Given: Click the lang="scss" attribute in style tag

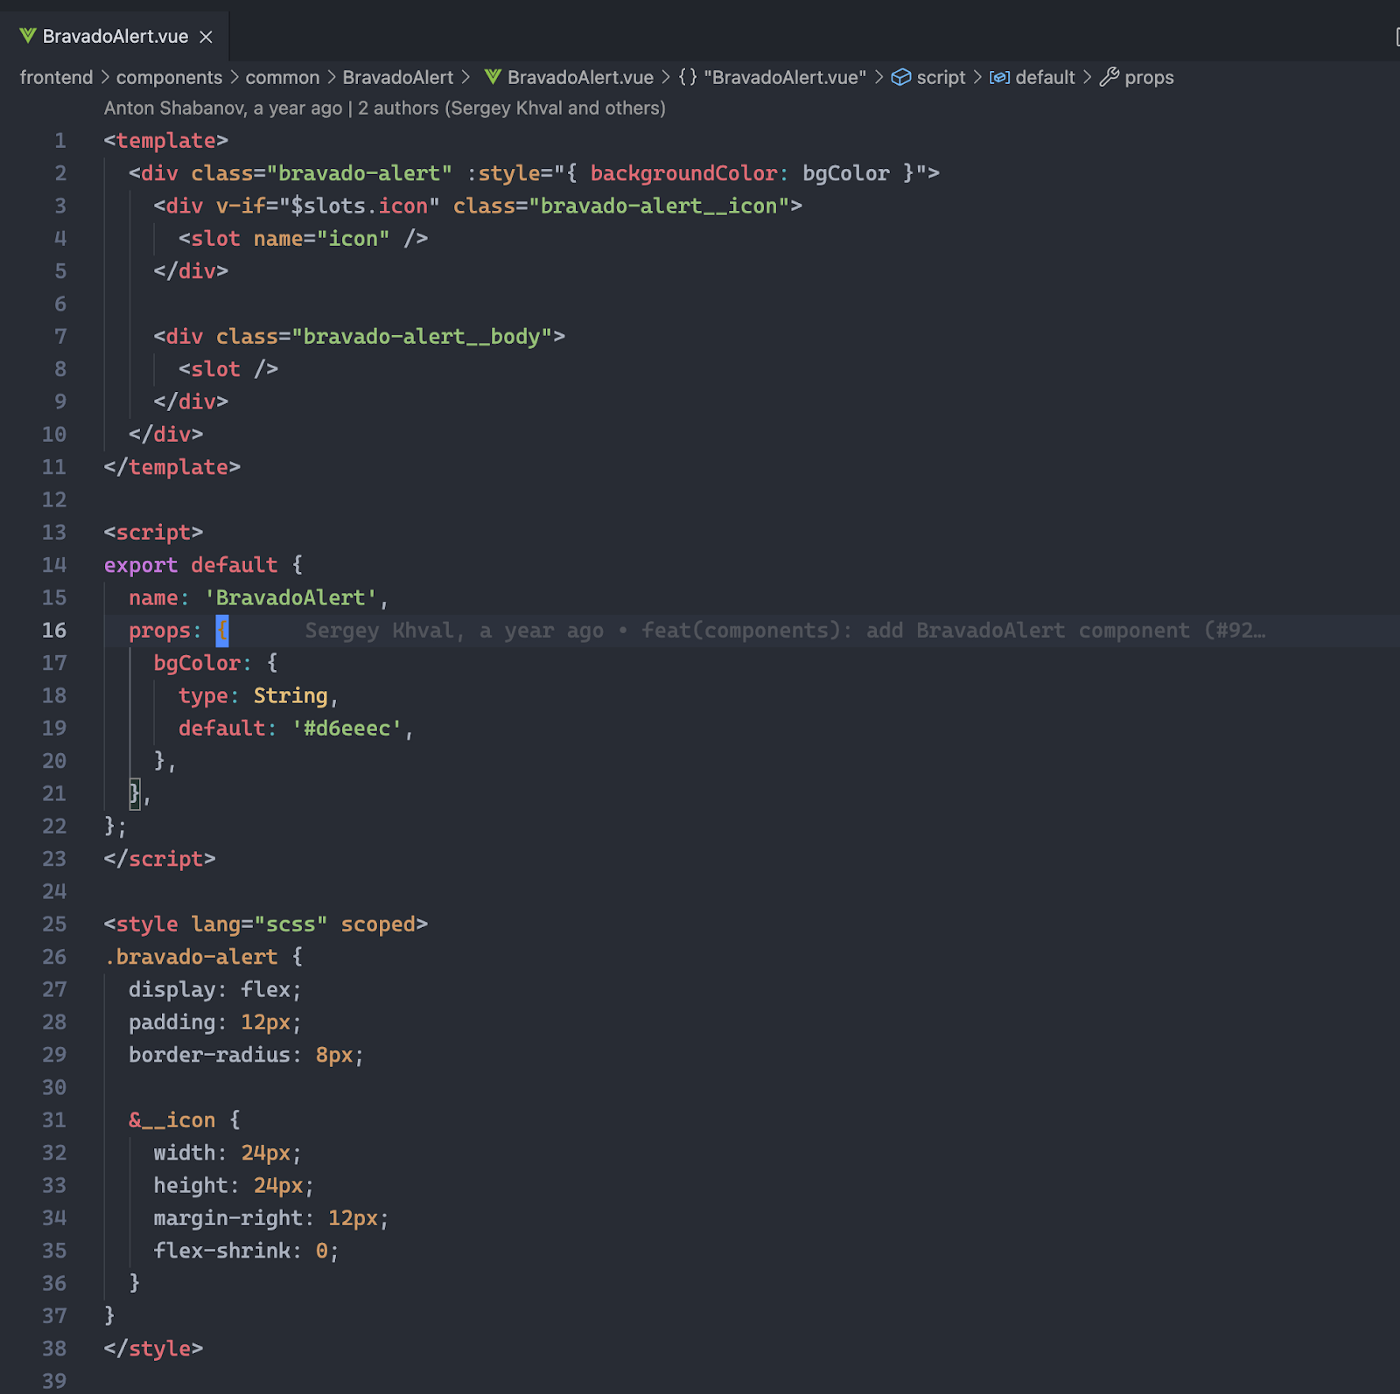Looking at the screenshot, I should 260,925.
